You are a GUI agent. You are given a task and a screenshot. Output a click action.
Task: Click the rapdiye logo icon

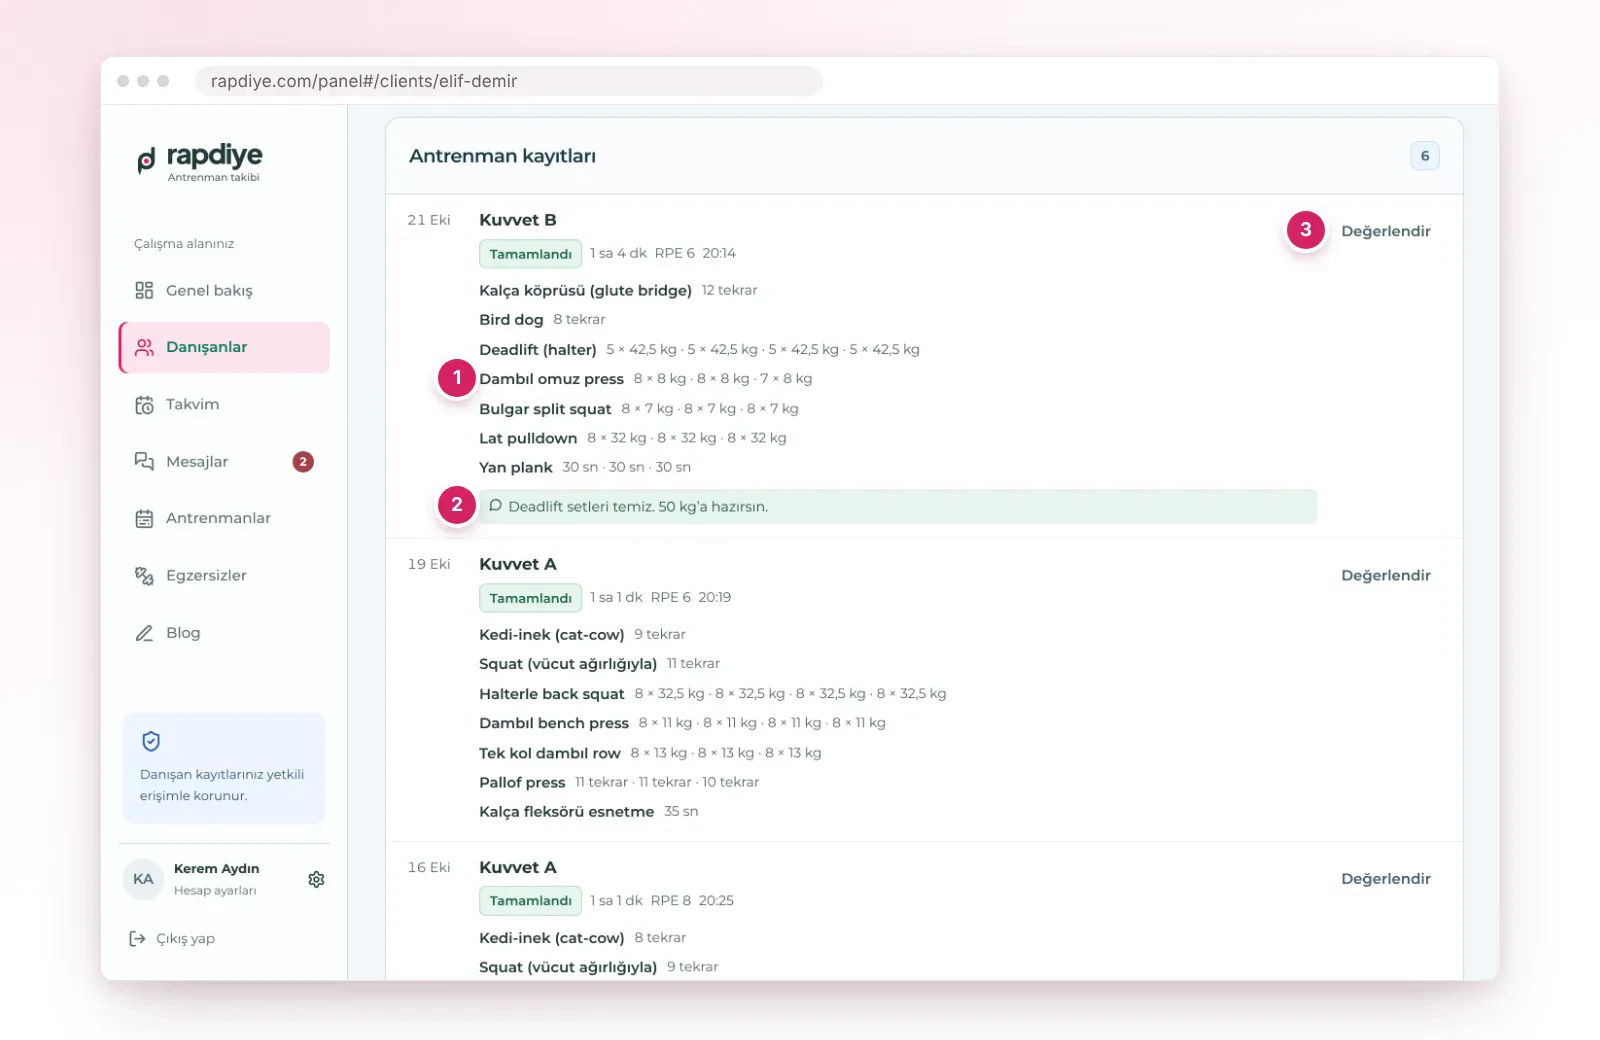pyautogui.click(x=146, y=160)
